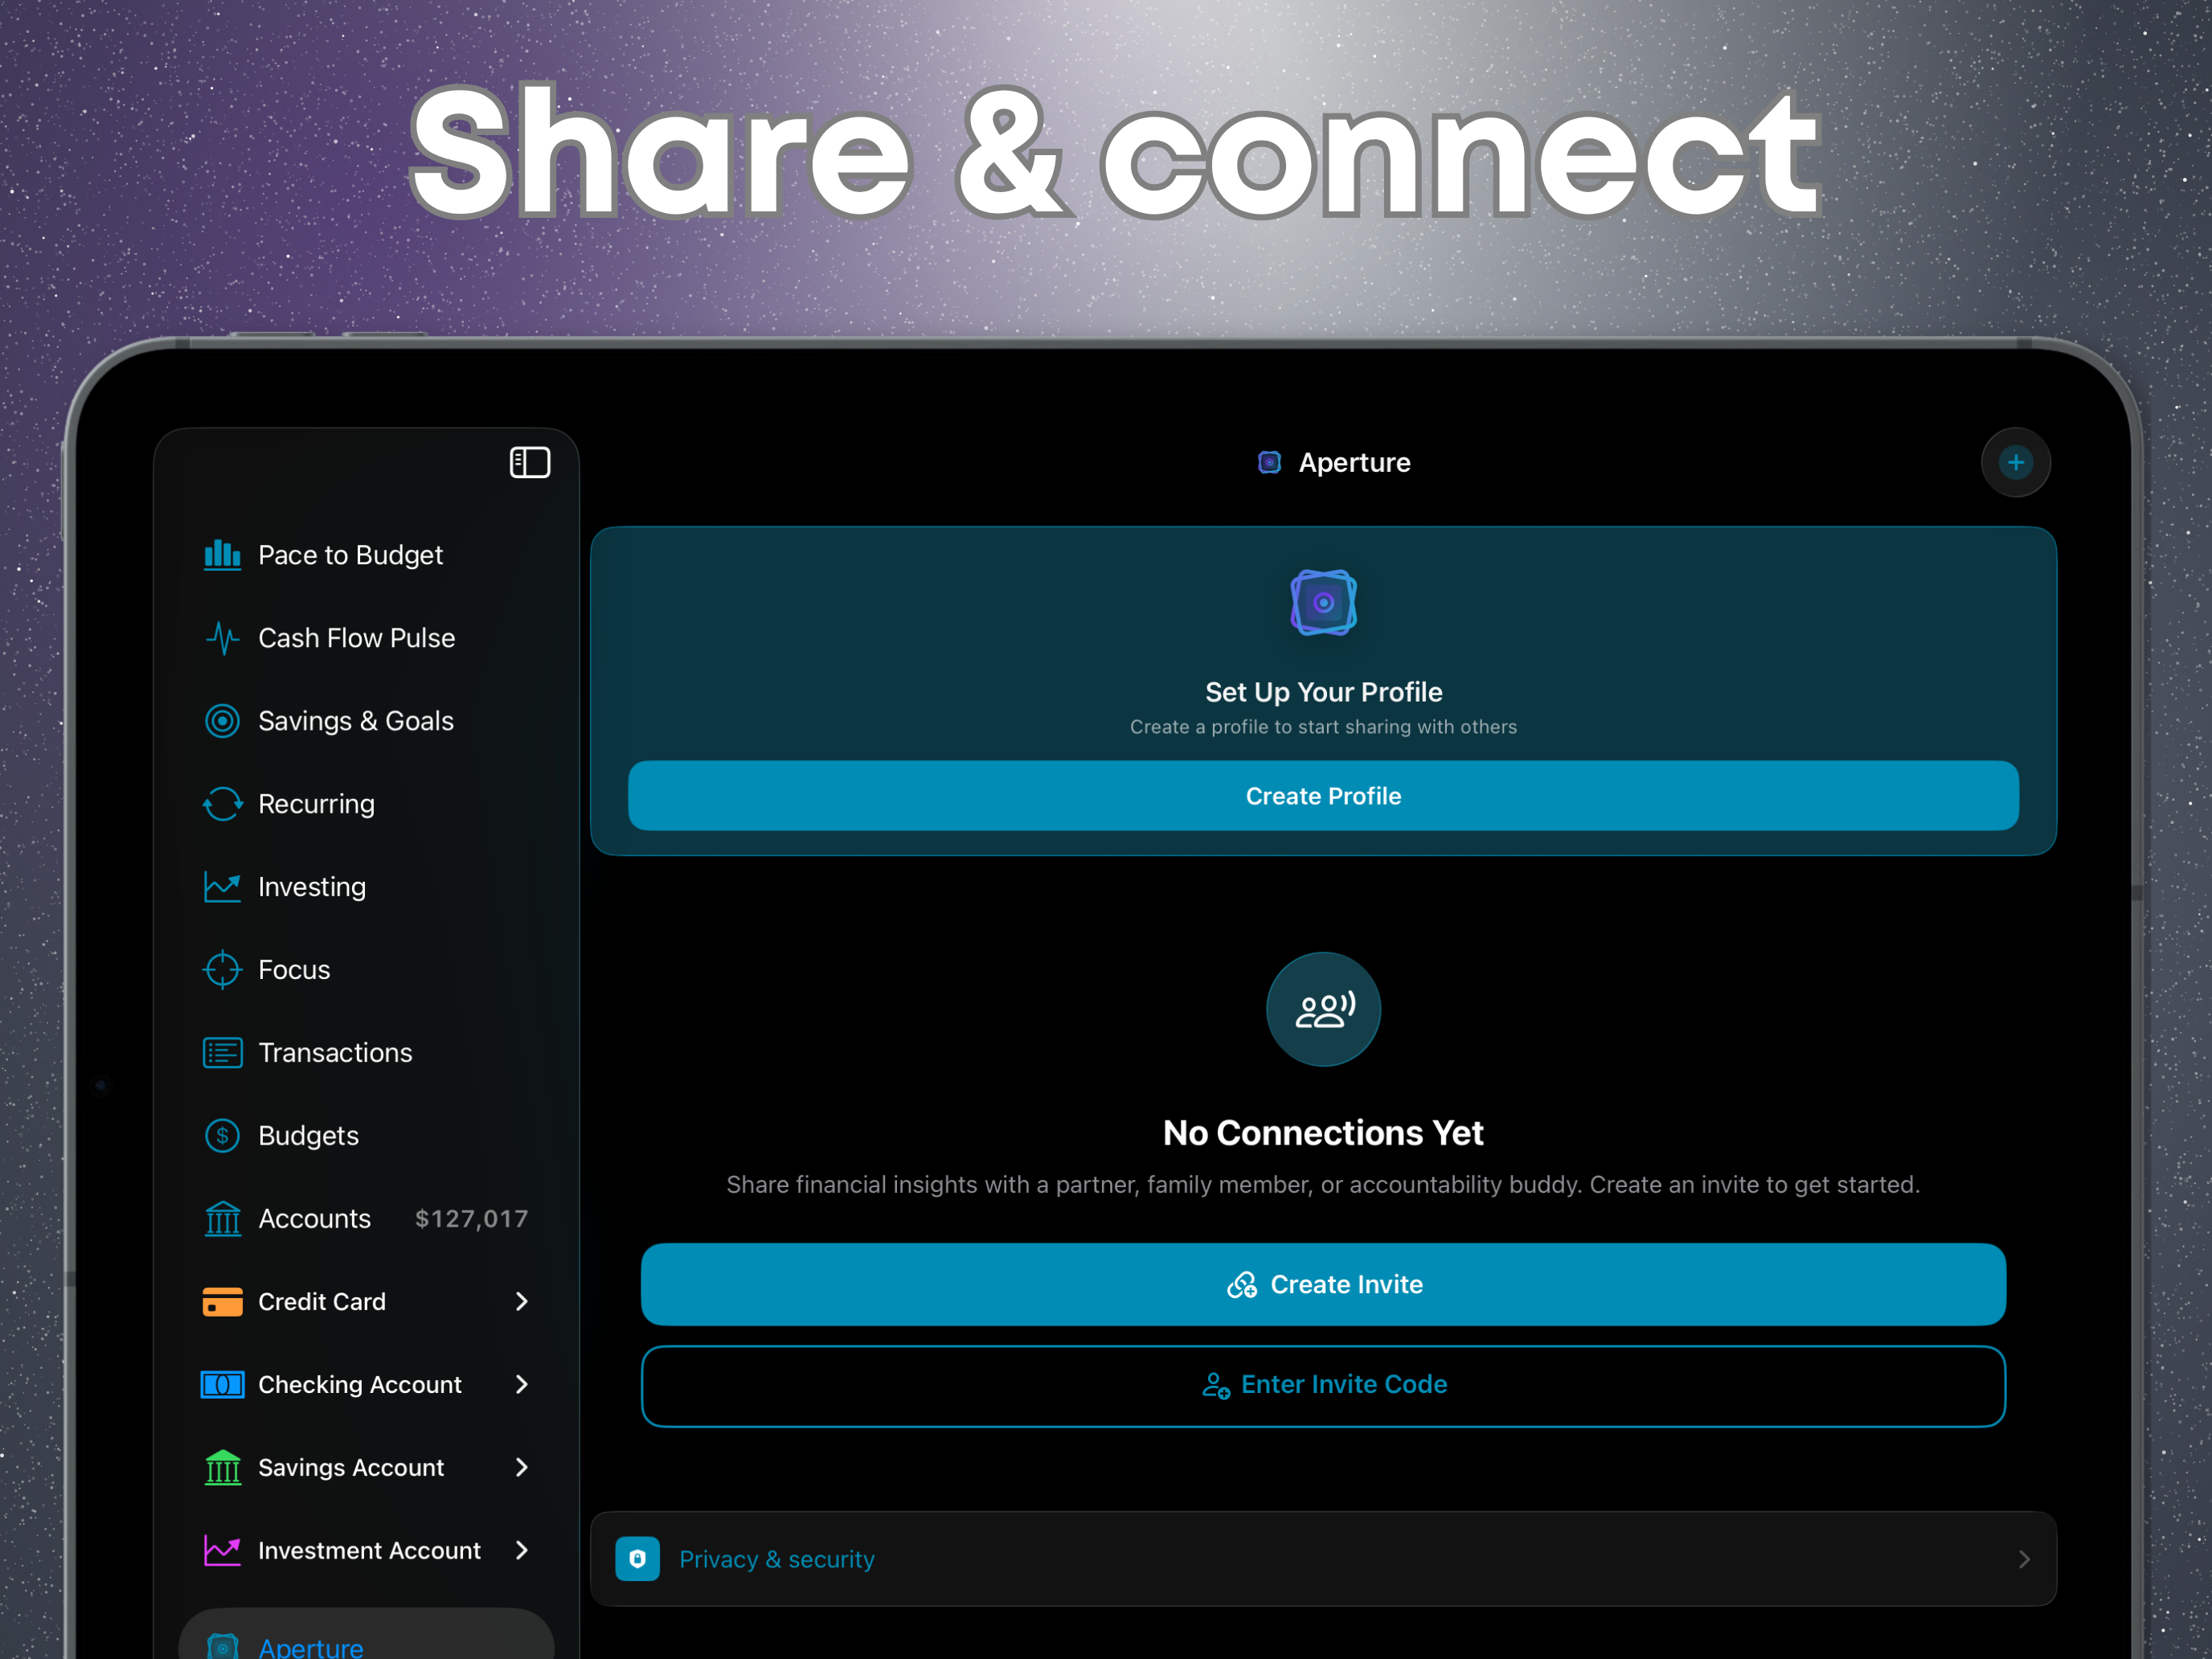This screenshot has width=2212, height=1659.
Task: Click the Pace to Budget bar chart icon
Action: pyautogui.click(x=222, y=555)
